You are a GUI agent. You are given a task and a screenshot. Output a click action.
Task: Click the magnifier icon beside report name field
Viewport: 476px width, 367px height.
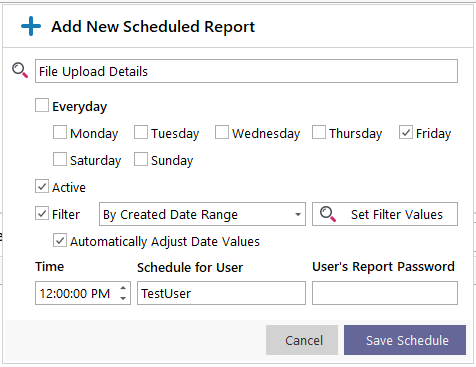(x=20, y=70)
